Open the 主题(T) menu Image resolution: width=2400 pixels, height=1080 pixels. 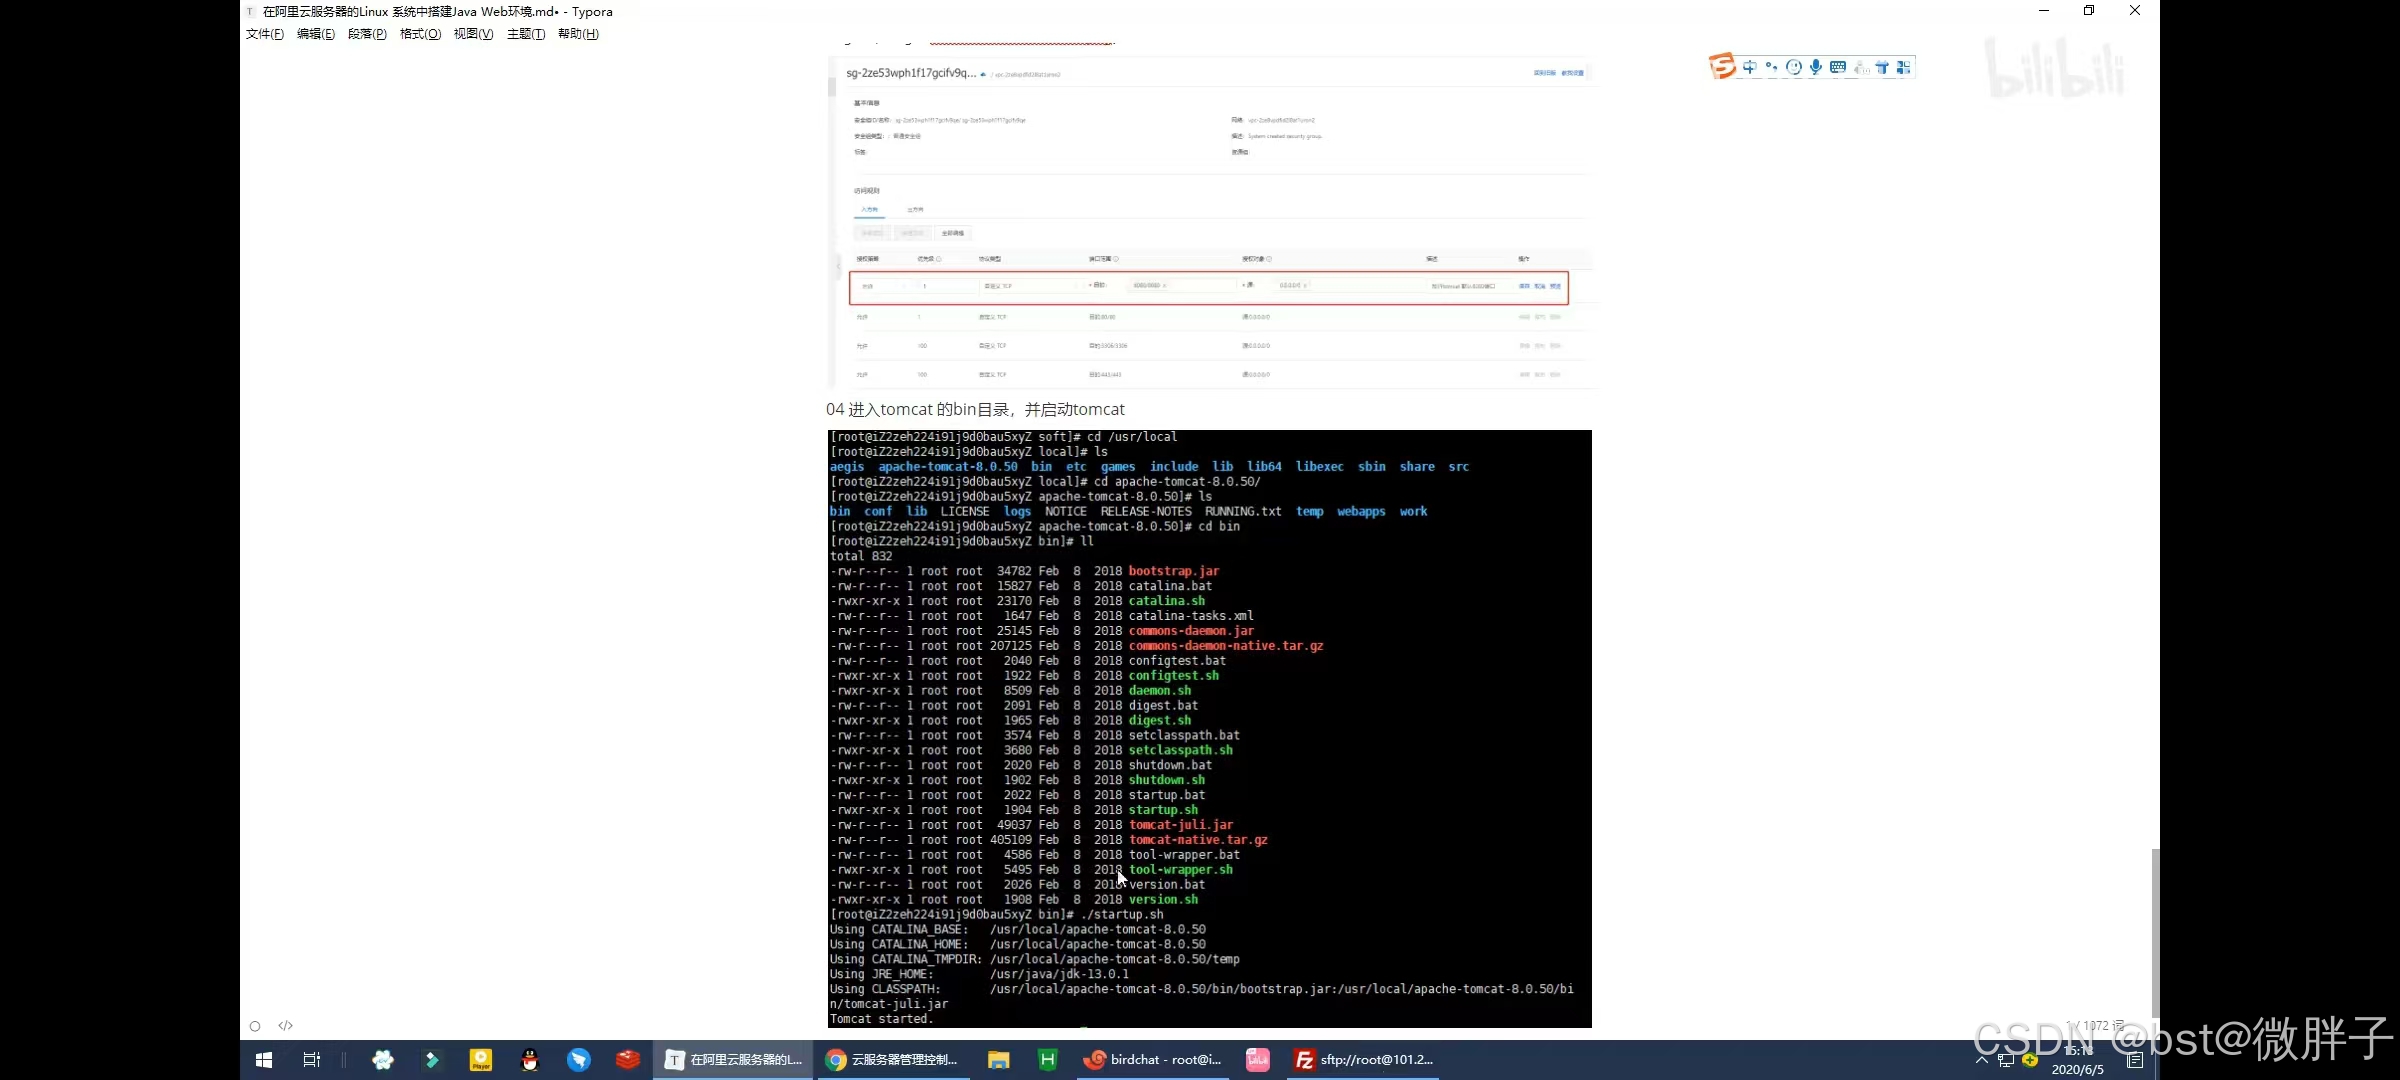(x=526, y=34)
